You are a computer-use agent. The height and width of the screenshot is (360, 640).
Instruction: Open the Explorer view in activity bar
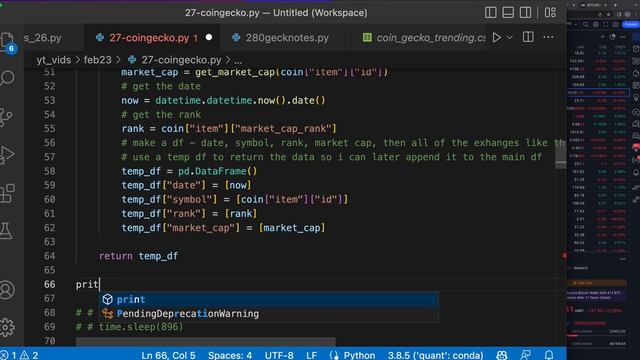[x=7, y=42]
